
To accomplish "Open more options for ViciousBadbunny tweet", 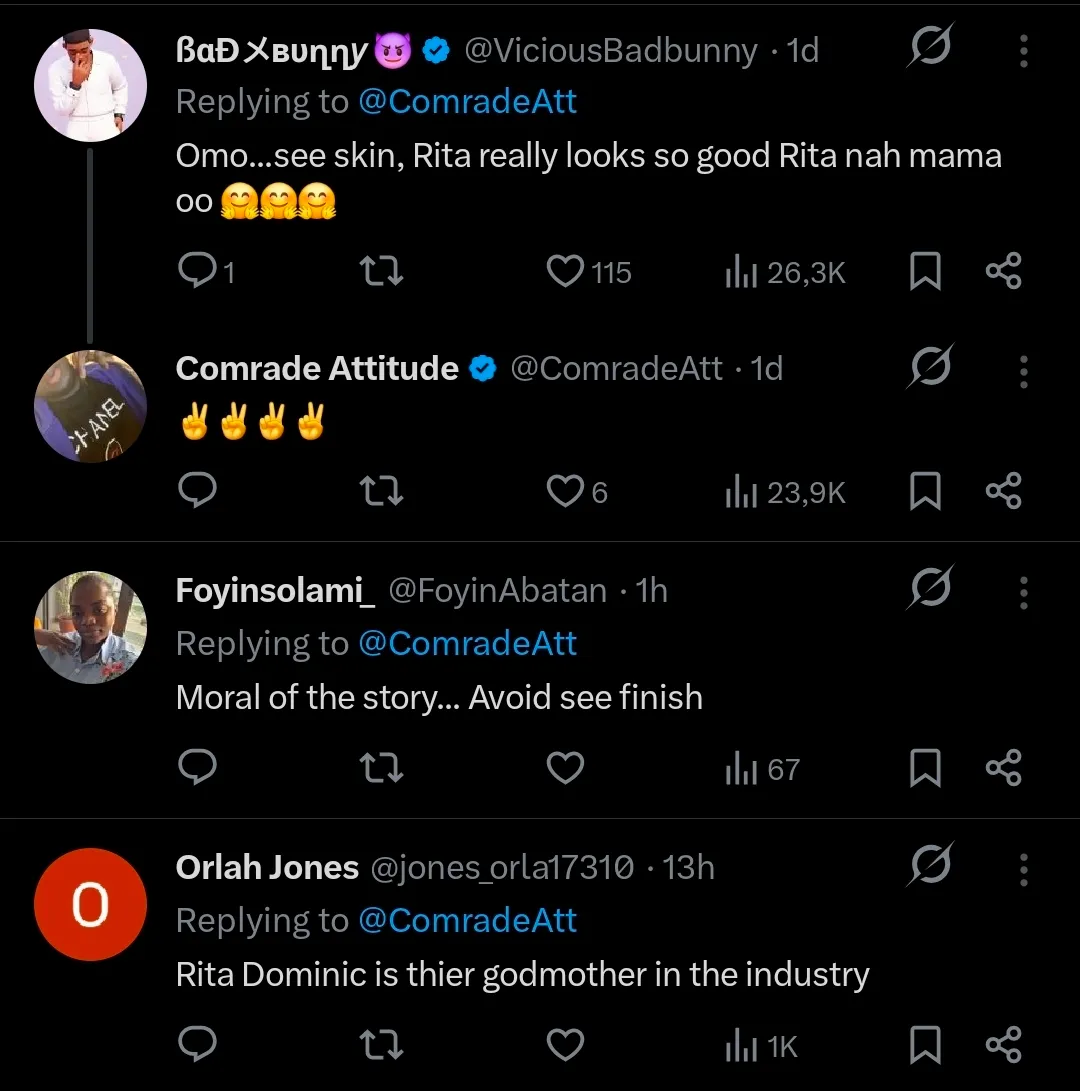I will (x=1023, y=51).
